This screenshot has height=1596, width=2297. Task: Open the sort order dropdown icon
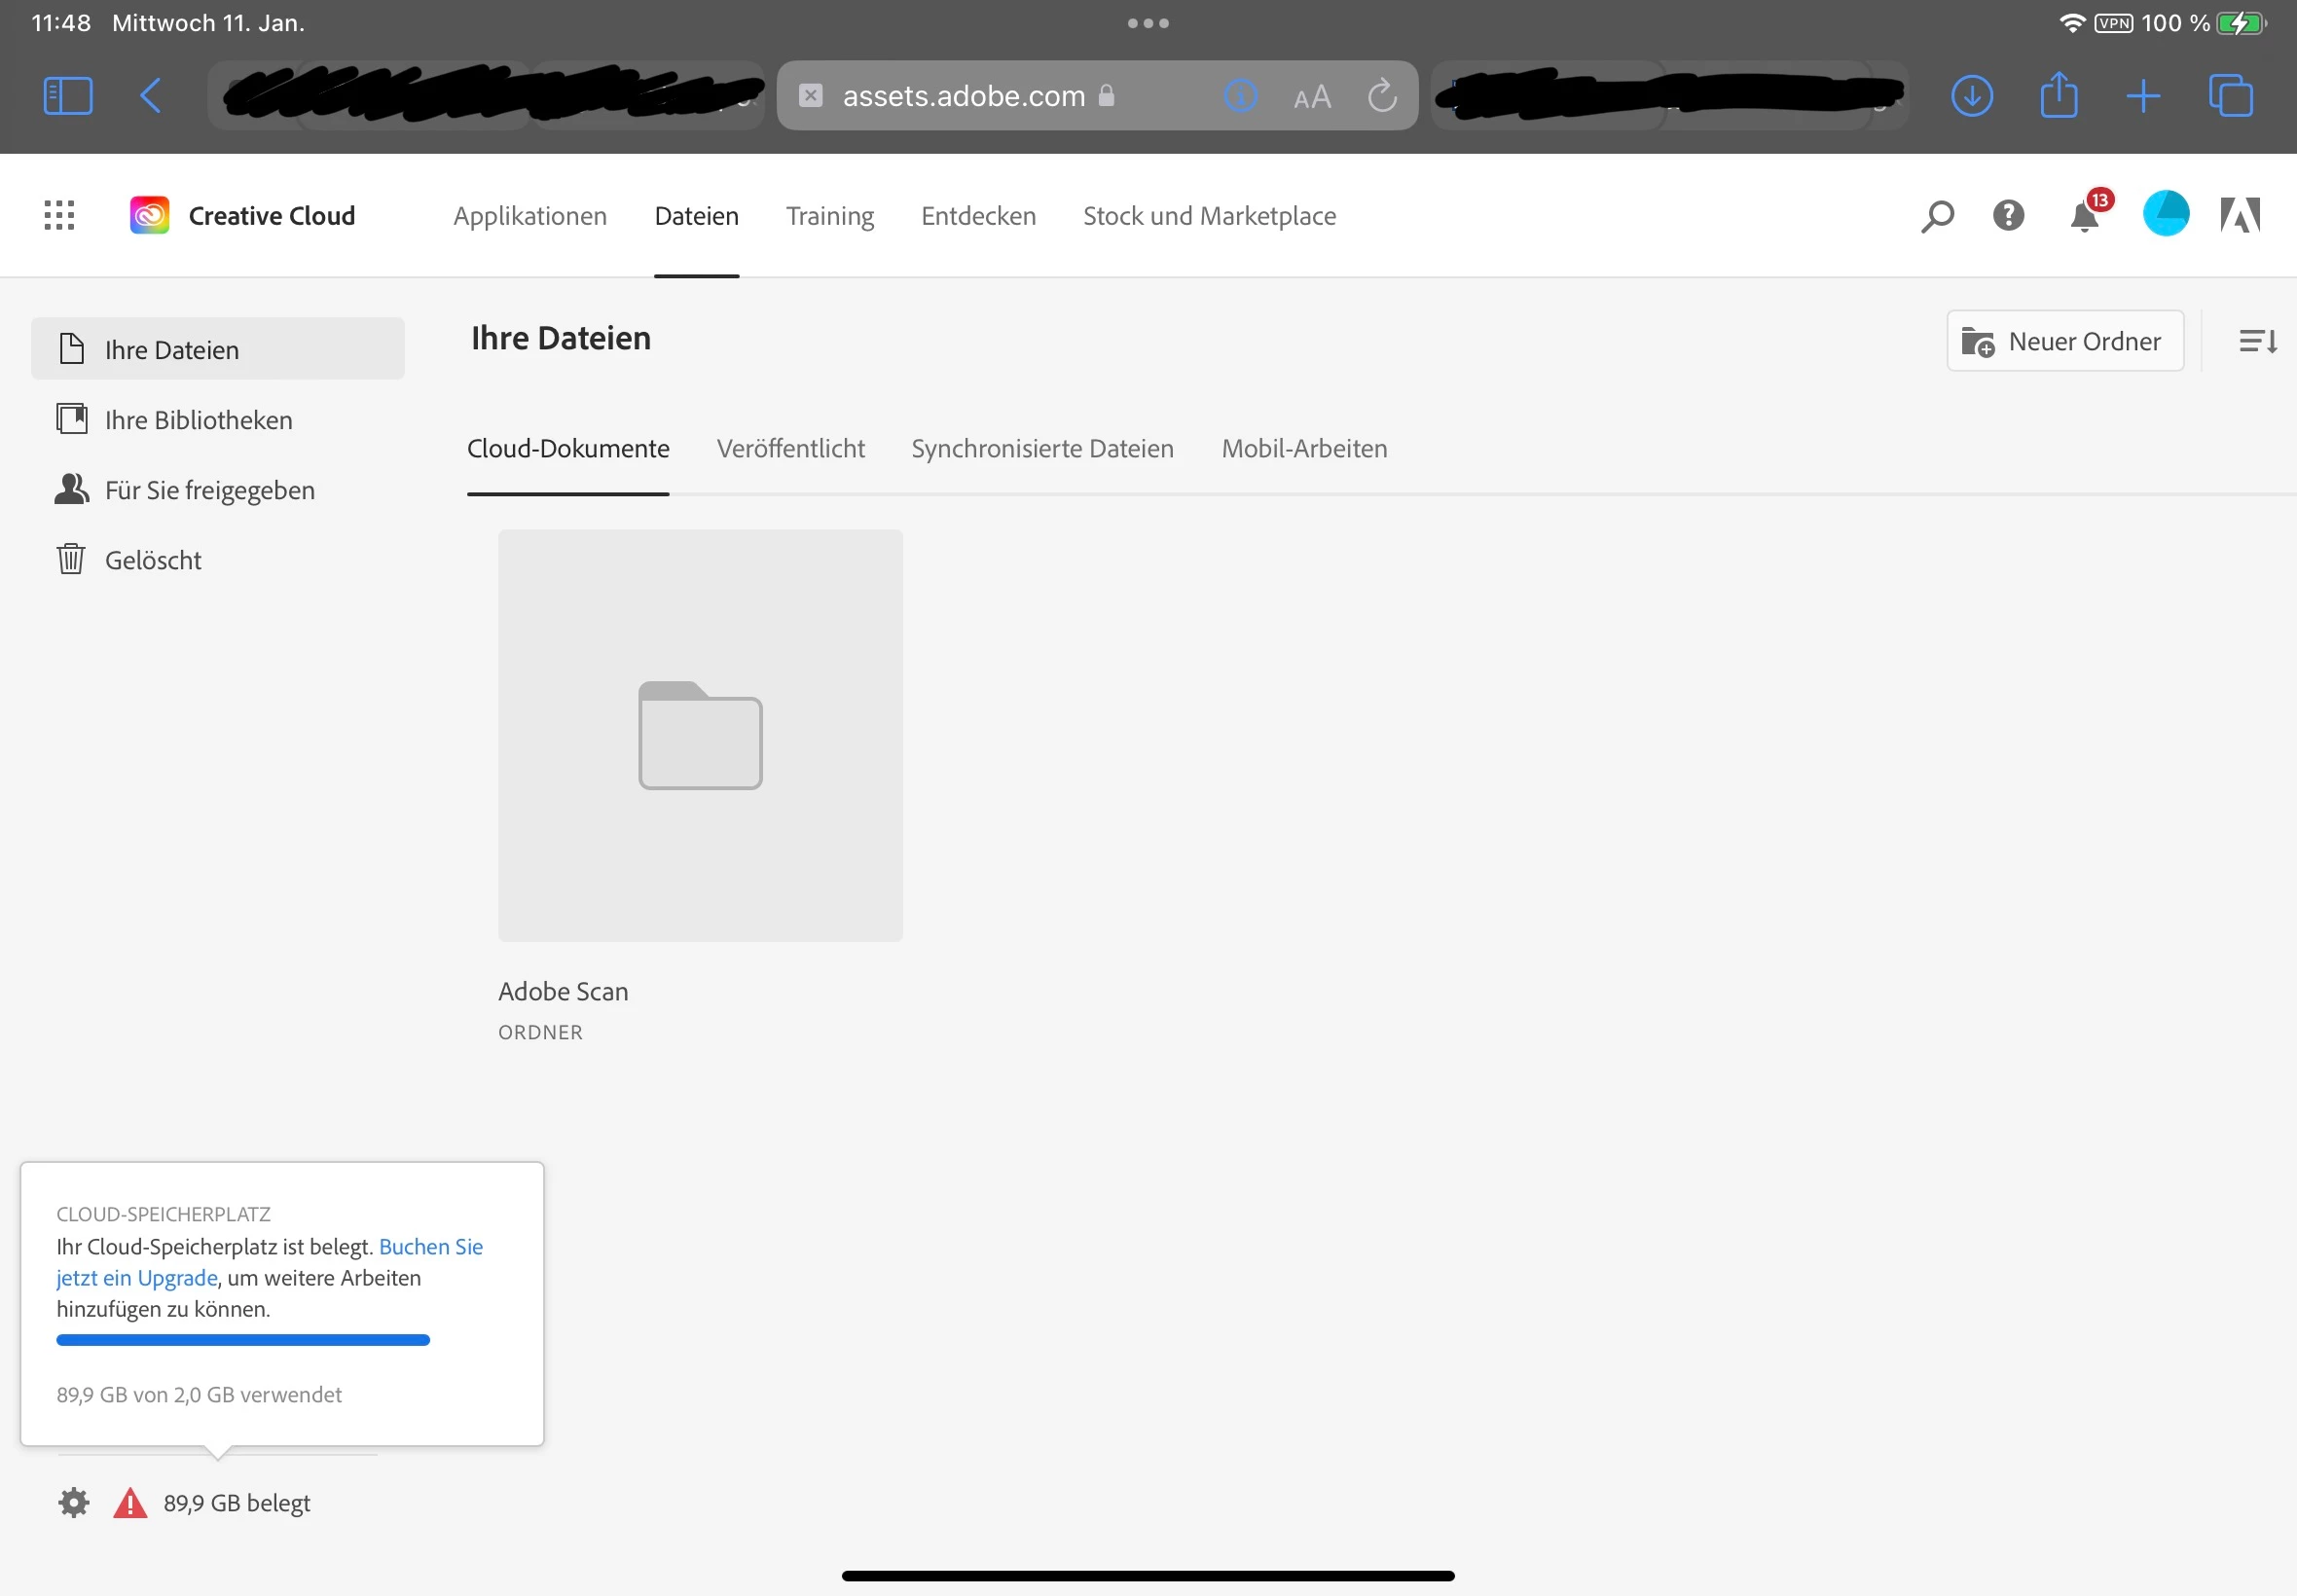tap(2257, 342)
